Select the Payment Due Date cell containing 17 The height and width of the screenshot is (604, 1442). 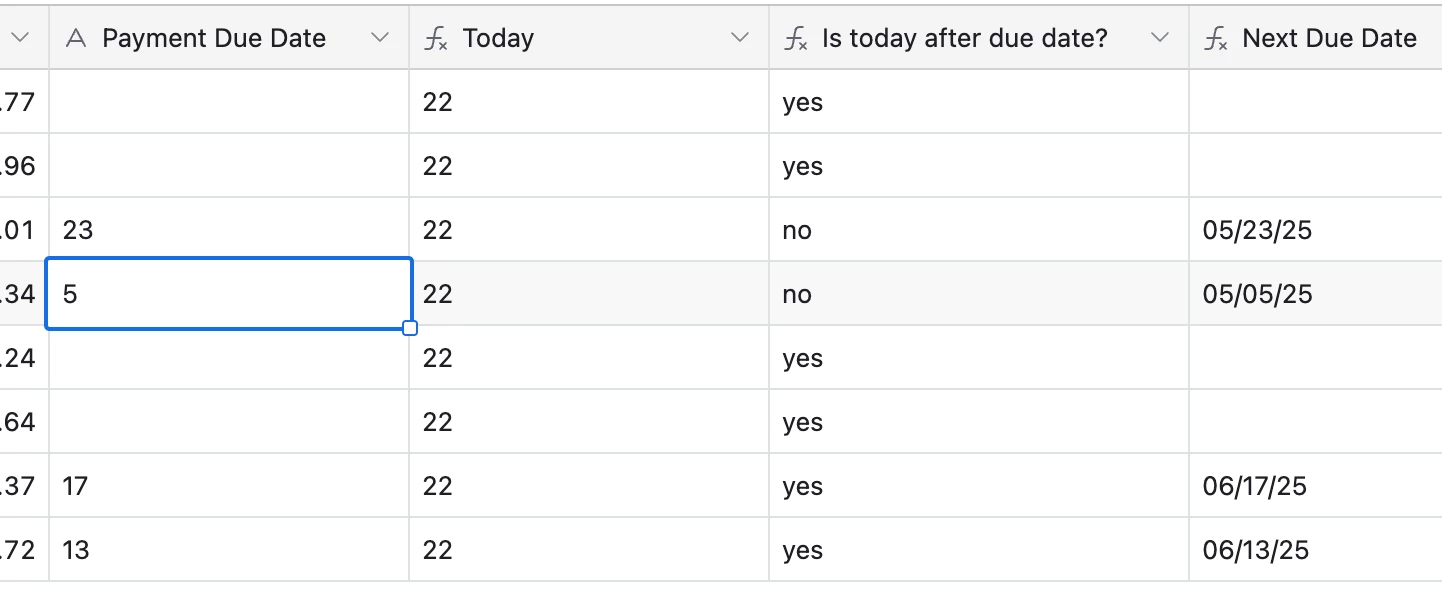tap(229, 486)
